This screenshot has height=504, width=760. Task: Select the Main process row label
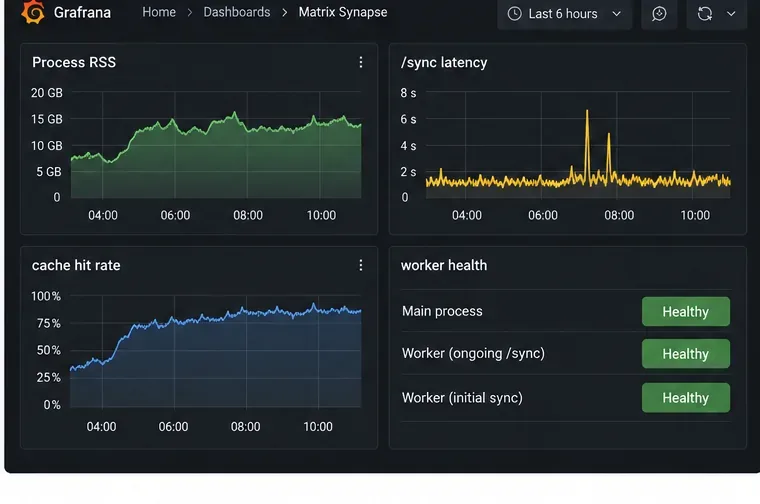(x=442, y=311)
